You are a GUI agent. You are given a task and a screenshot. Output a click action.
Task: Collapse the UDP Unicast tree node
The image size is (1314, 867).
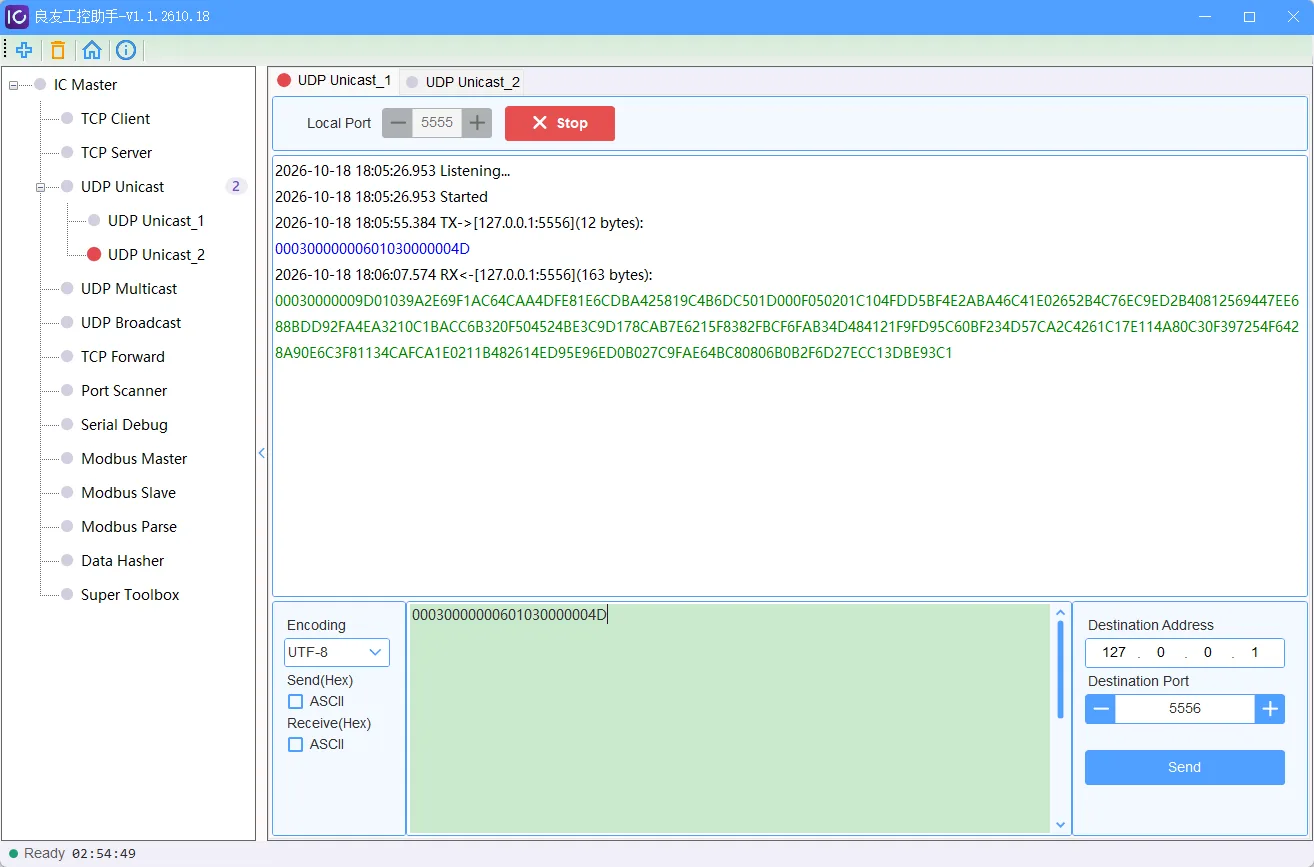point(40,187)
